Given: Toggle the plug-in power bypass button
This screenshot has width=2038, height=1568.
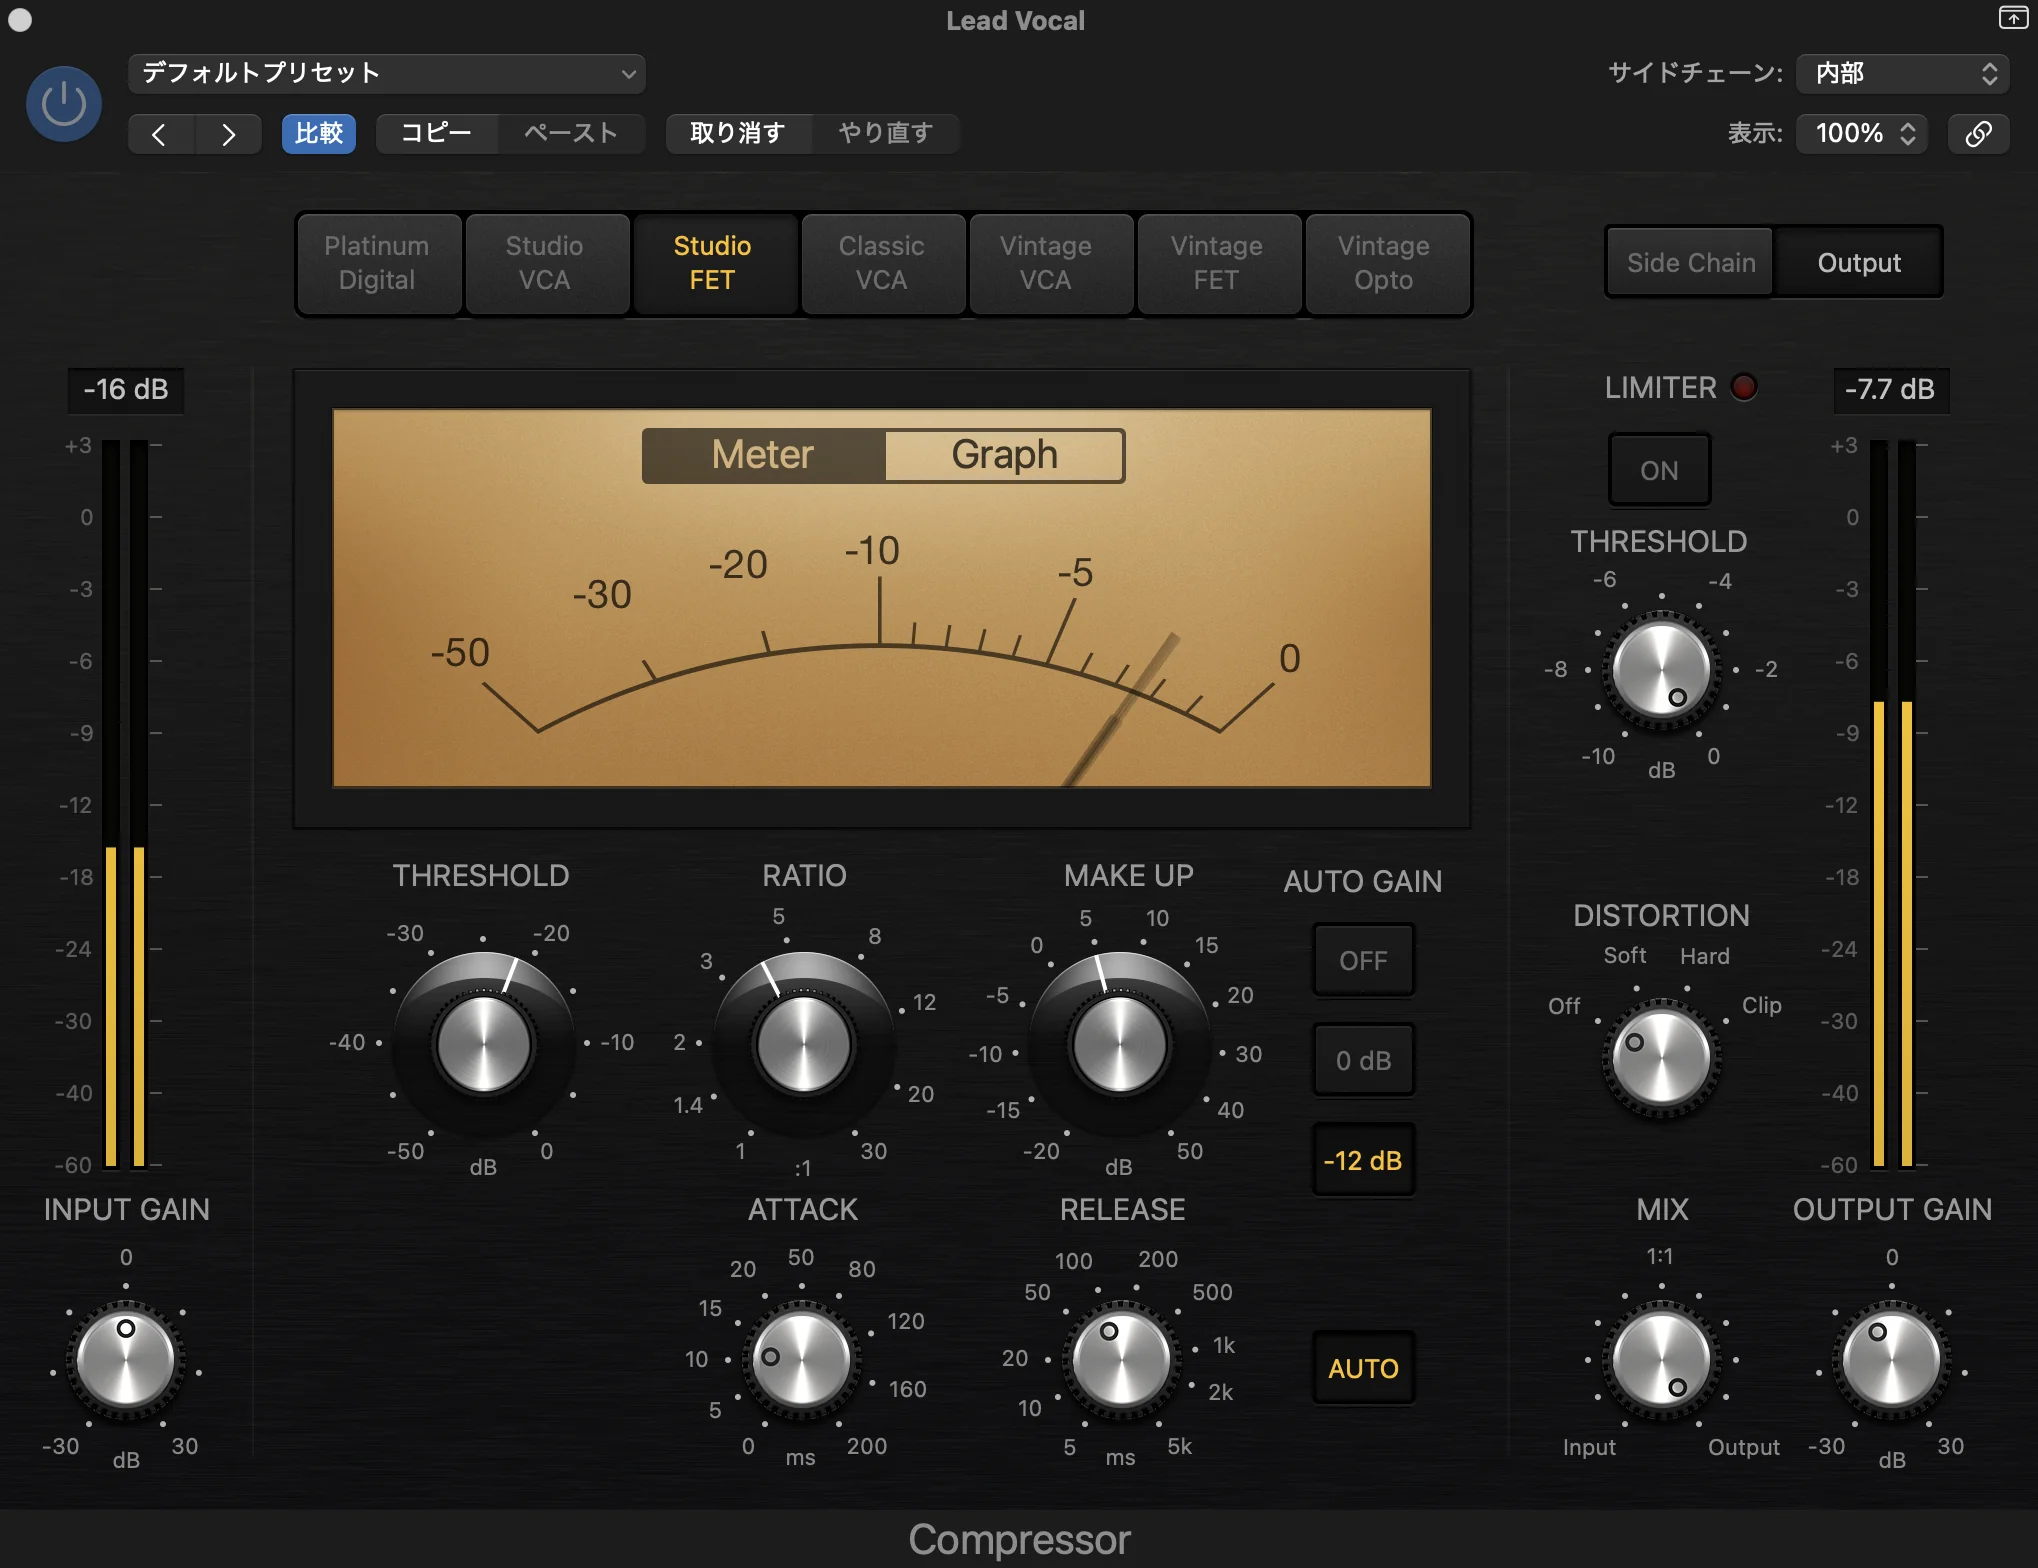Looking at the screenshot, I should coord(63,104).
